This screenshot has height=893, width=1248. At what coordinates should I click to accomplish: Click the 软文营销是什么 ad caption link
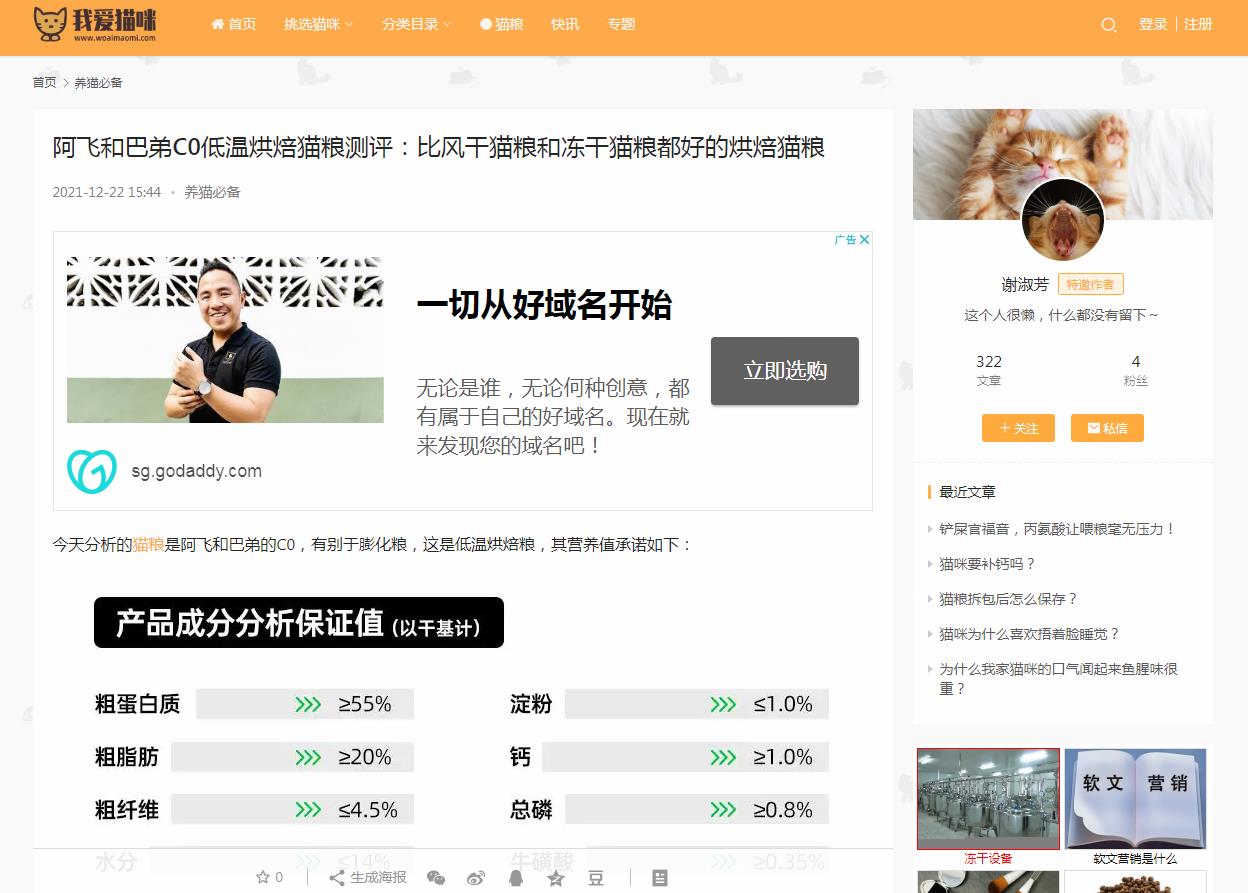pyautogui.click(x=1135, y=858)
